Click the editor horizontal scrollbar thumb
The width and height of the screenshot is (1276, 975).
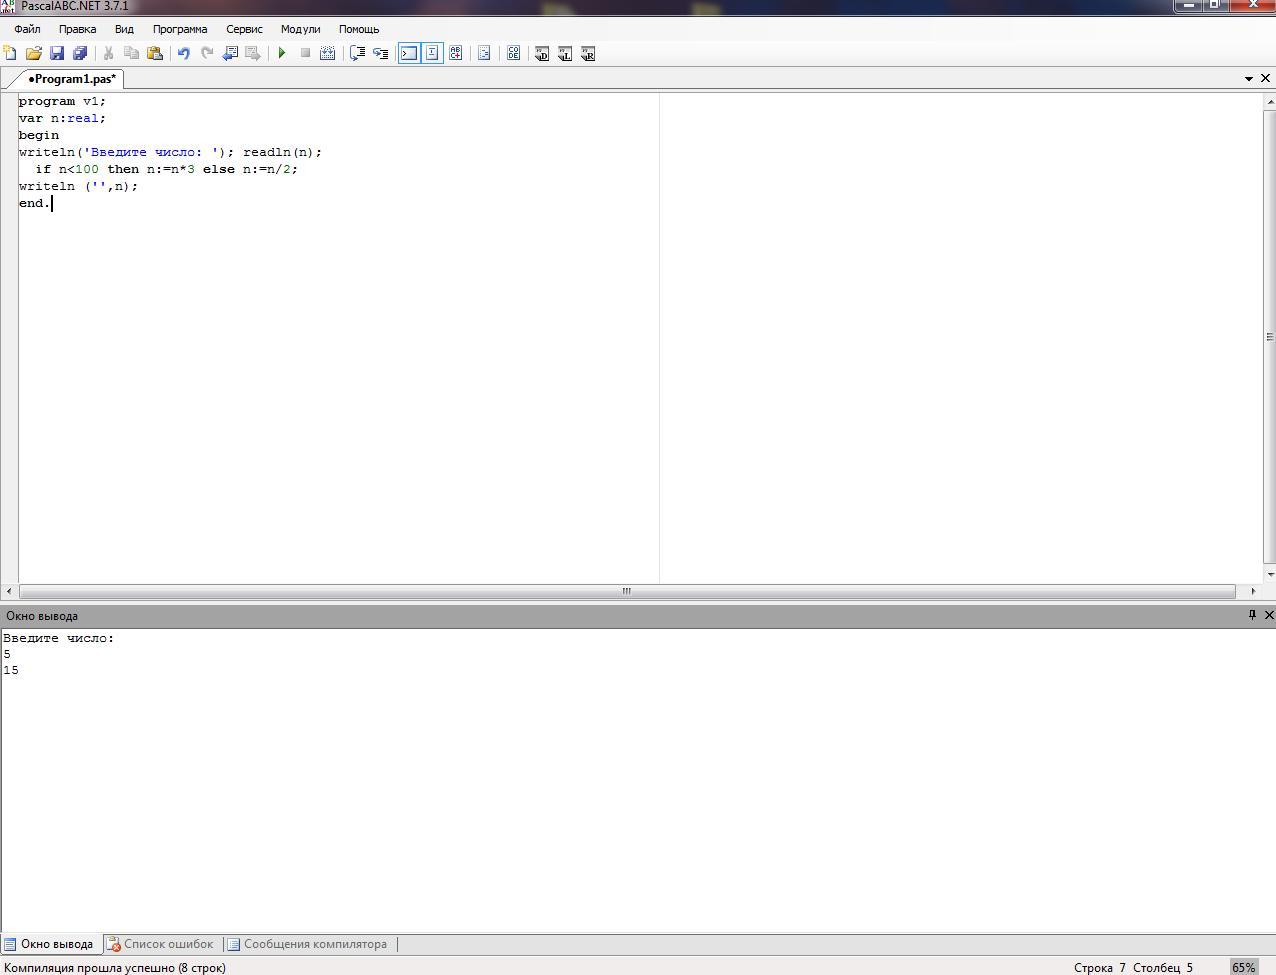click(x=627, y=591)
